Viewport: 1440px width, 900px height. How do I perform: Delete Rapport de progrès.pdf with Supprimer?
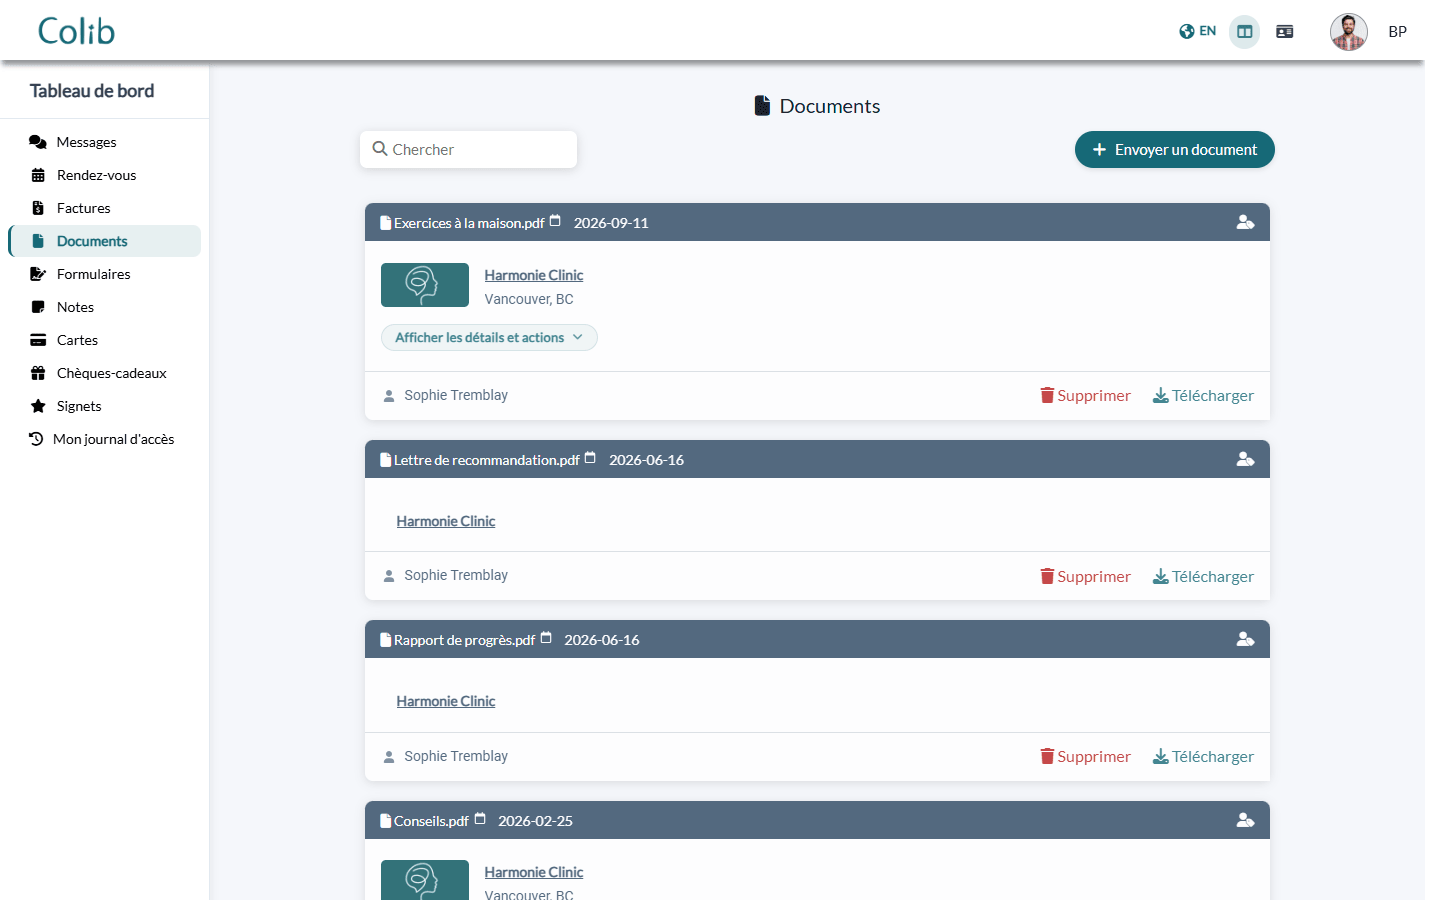[x=1085, y=757]
